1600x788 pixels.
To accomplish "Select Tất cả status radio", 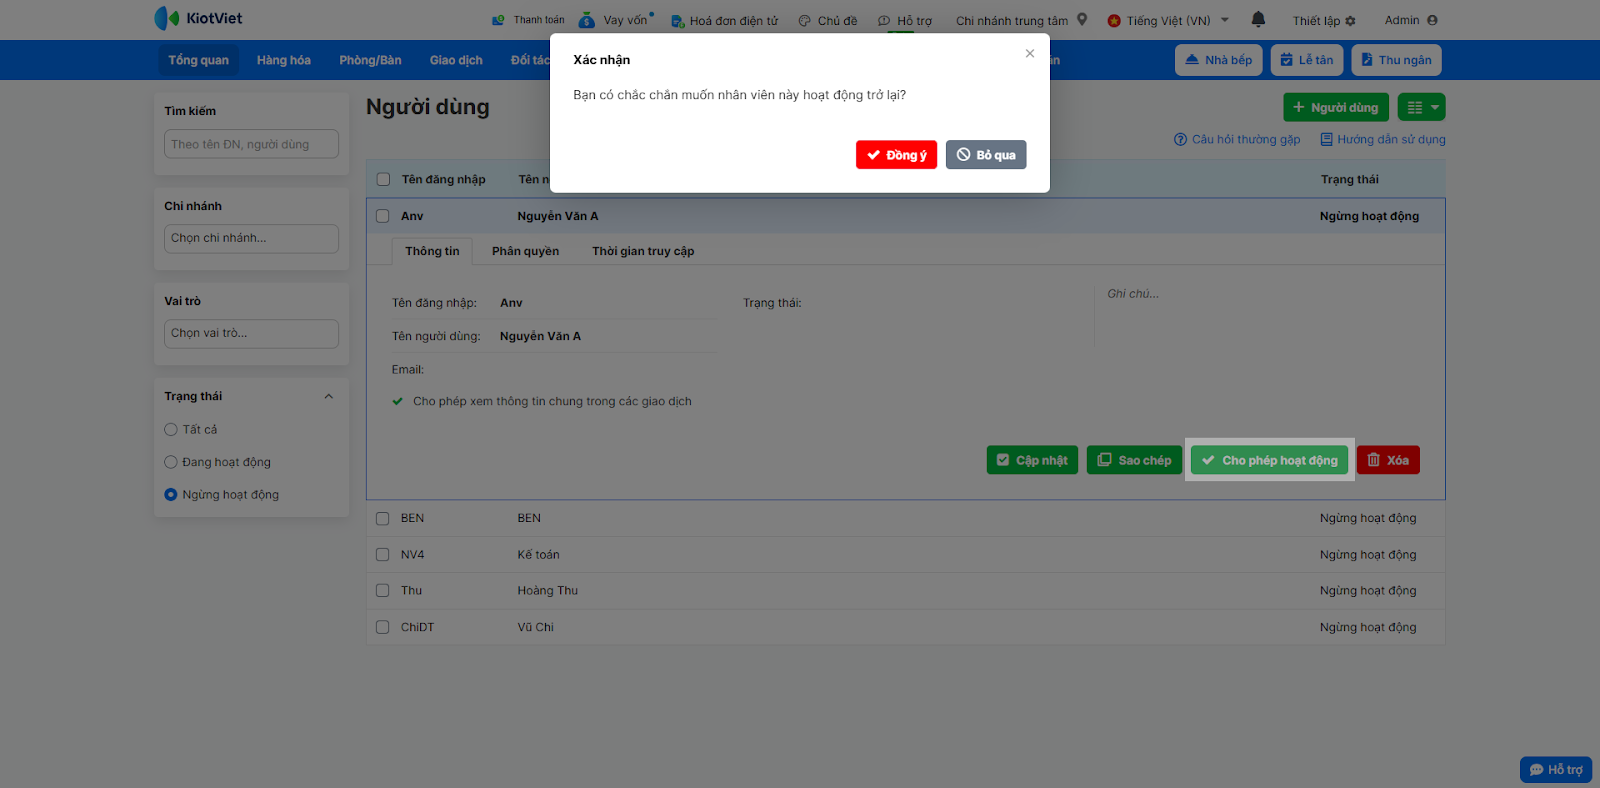I will click(x=171, y=430).
